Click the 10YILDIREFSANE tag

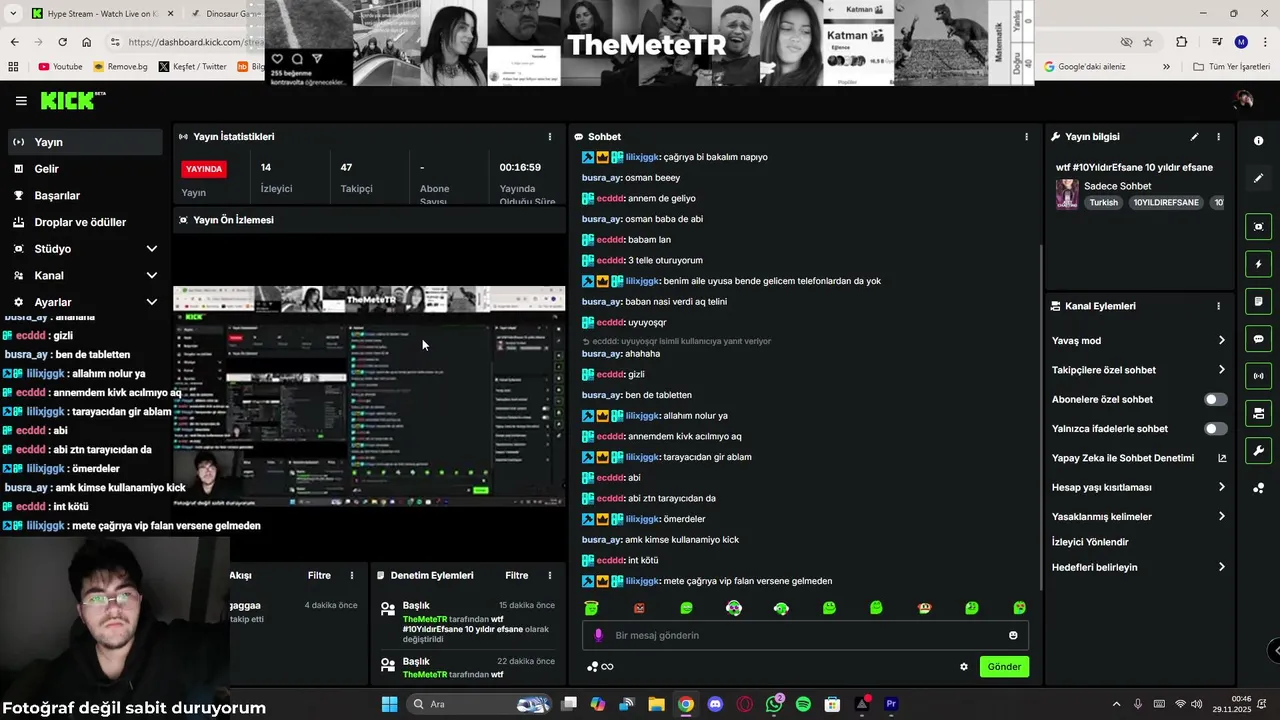coord(1166,202)
